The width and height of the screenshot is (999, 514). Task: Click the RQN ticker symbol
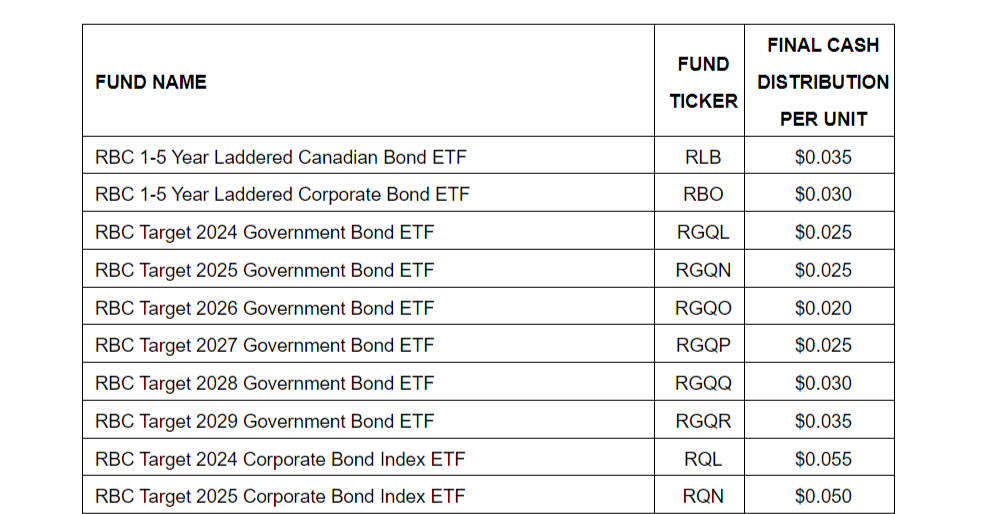[703, 496]
